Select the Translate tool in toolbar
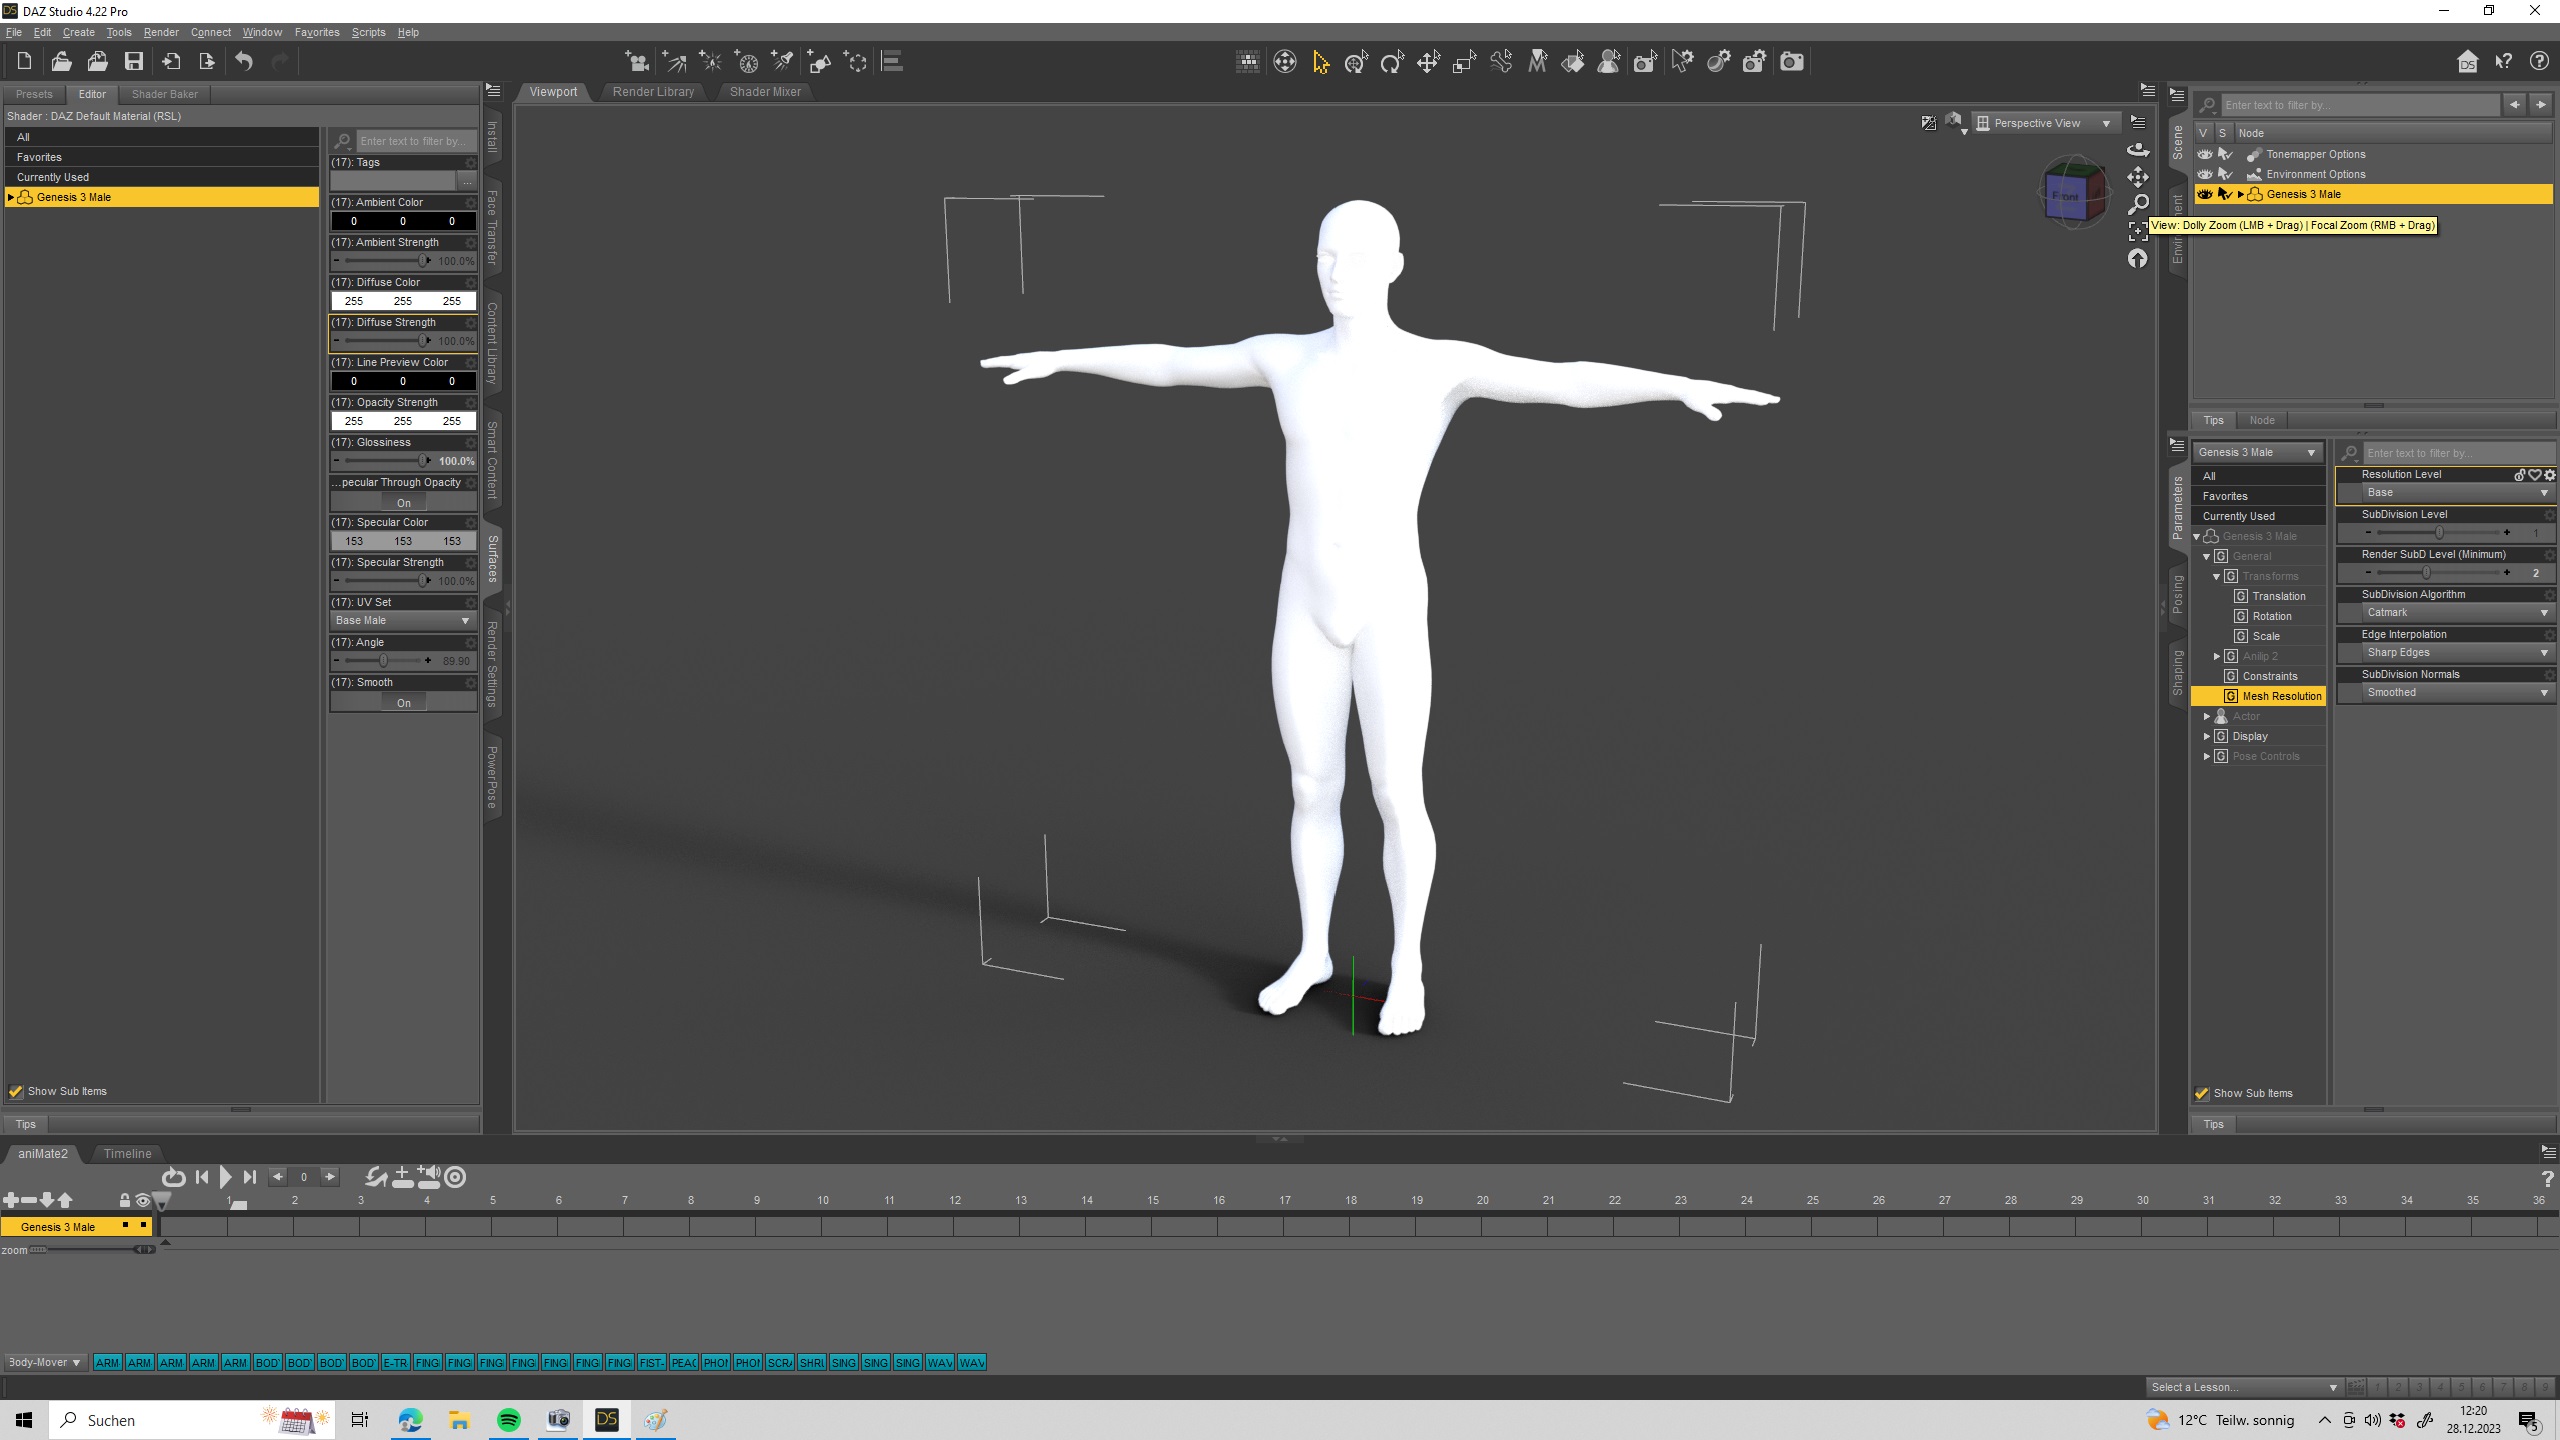This screenshot has width=2560, height=1440. click(x=1428, y=63)
